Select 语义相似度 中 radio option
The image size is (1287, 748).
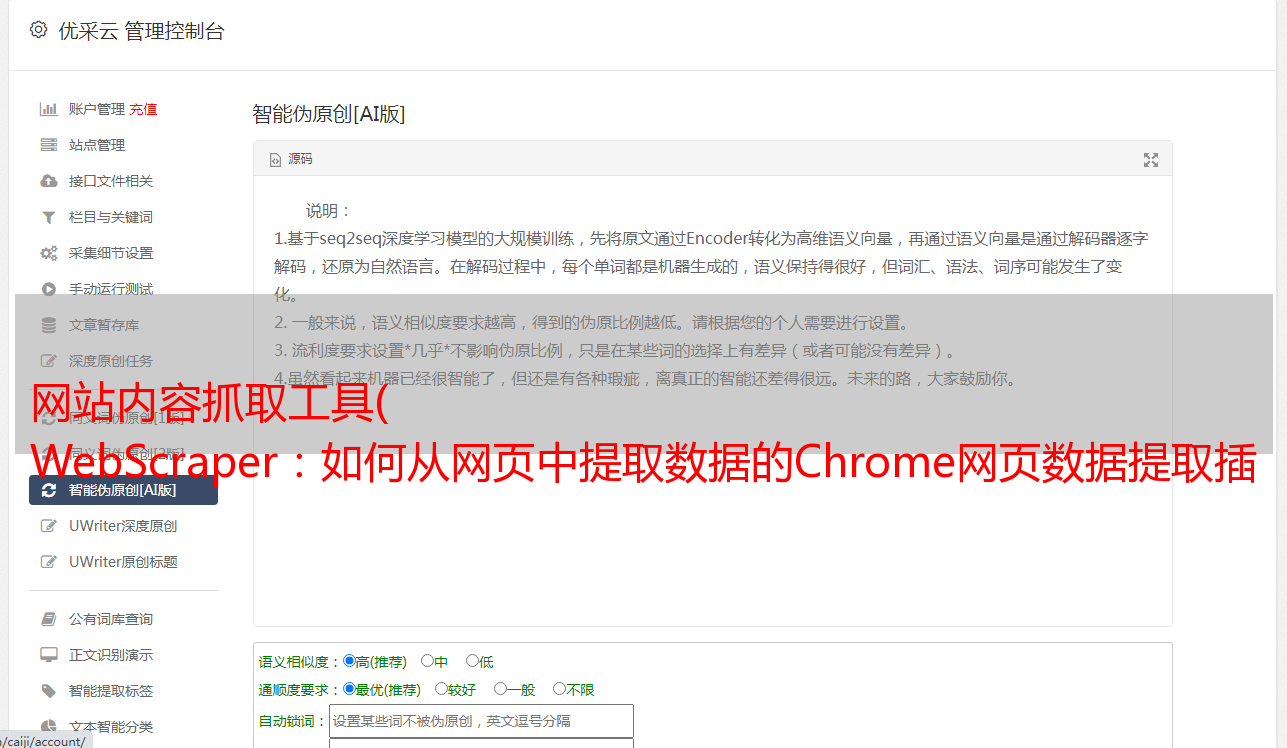coord(427,661)
